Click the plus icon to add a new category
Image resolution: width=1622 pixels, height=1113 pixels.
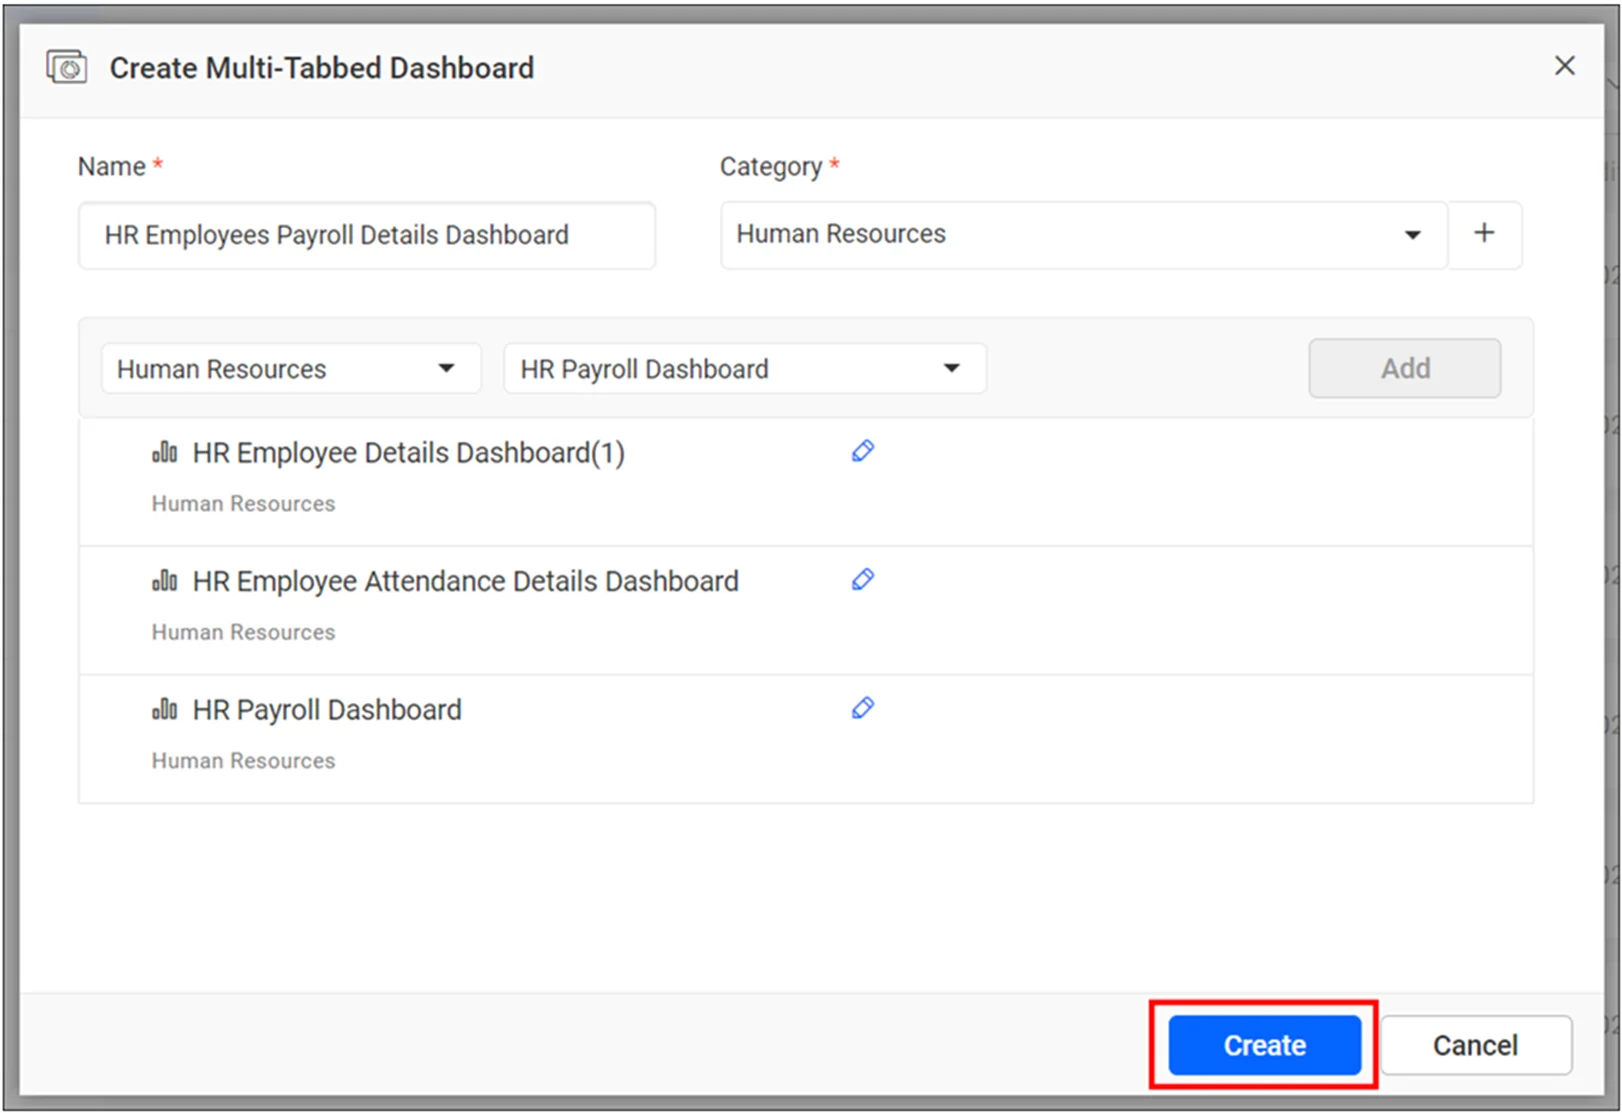(x=1485, y=234)
